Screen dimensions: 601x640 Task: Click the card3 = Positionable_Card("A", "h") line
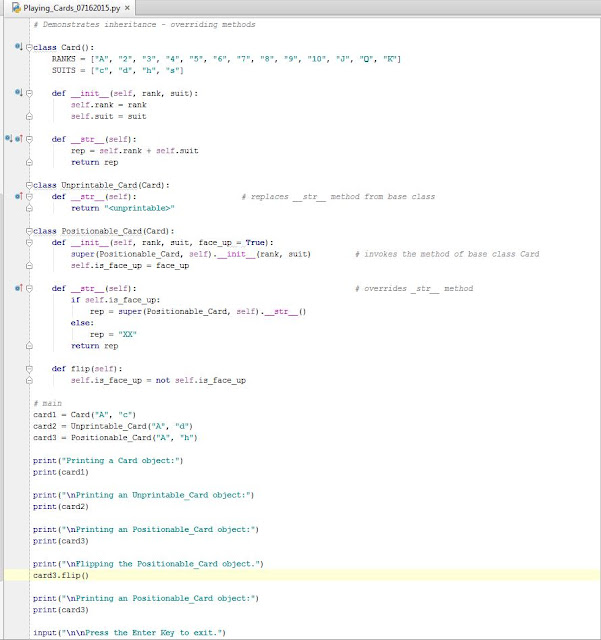point(115,438)
